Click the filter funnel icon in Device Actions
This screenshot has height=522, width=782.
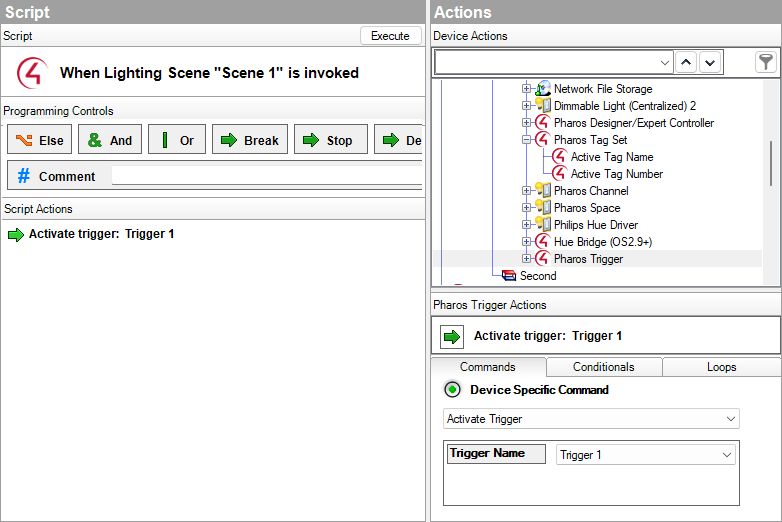point(765,62)
